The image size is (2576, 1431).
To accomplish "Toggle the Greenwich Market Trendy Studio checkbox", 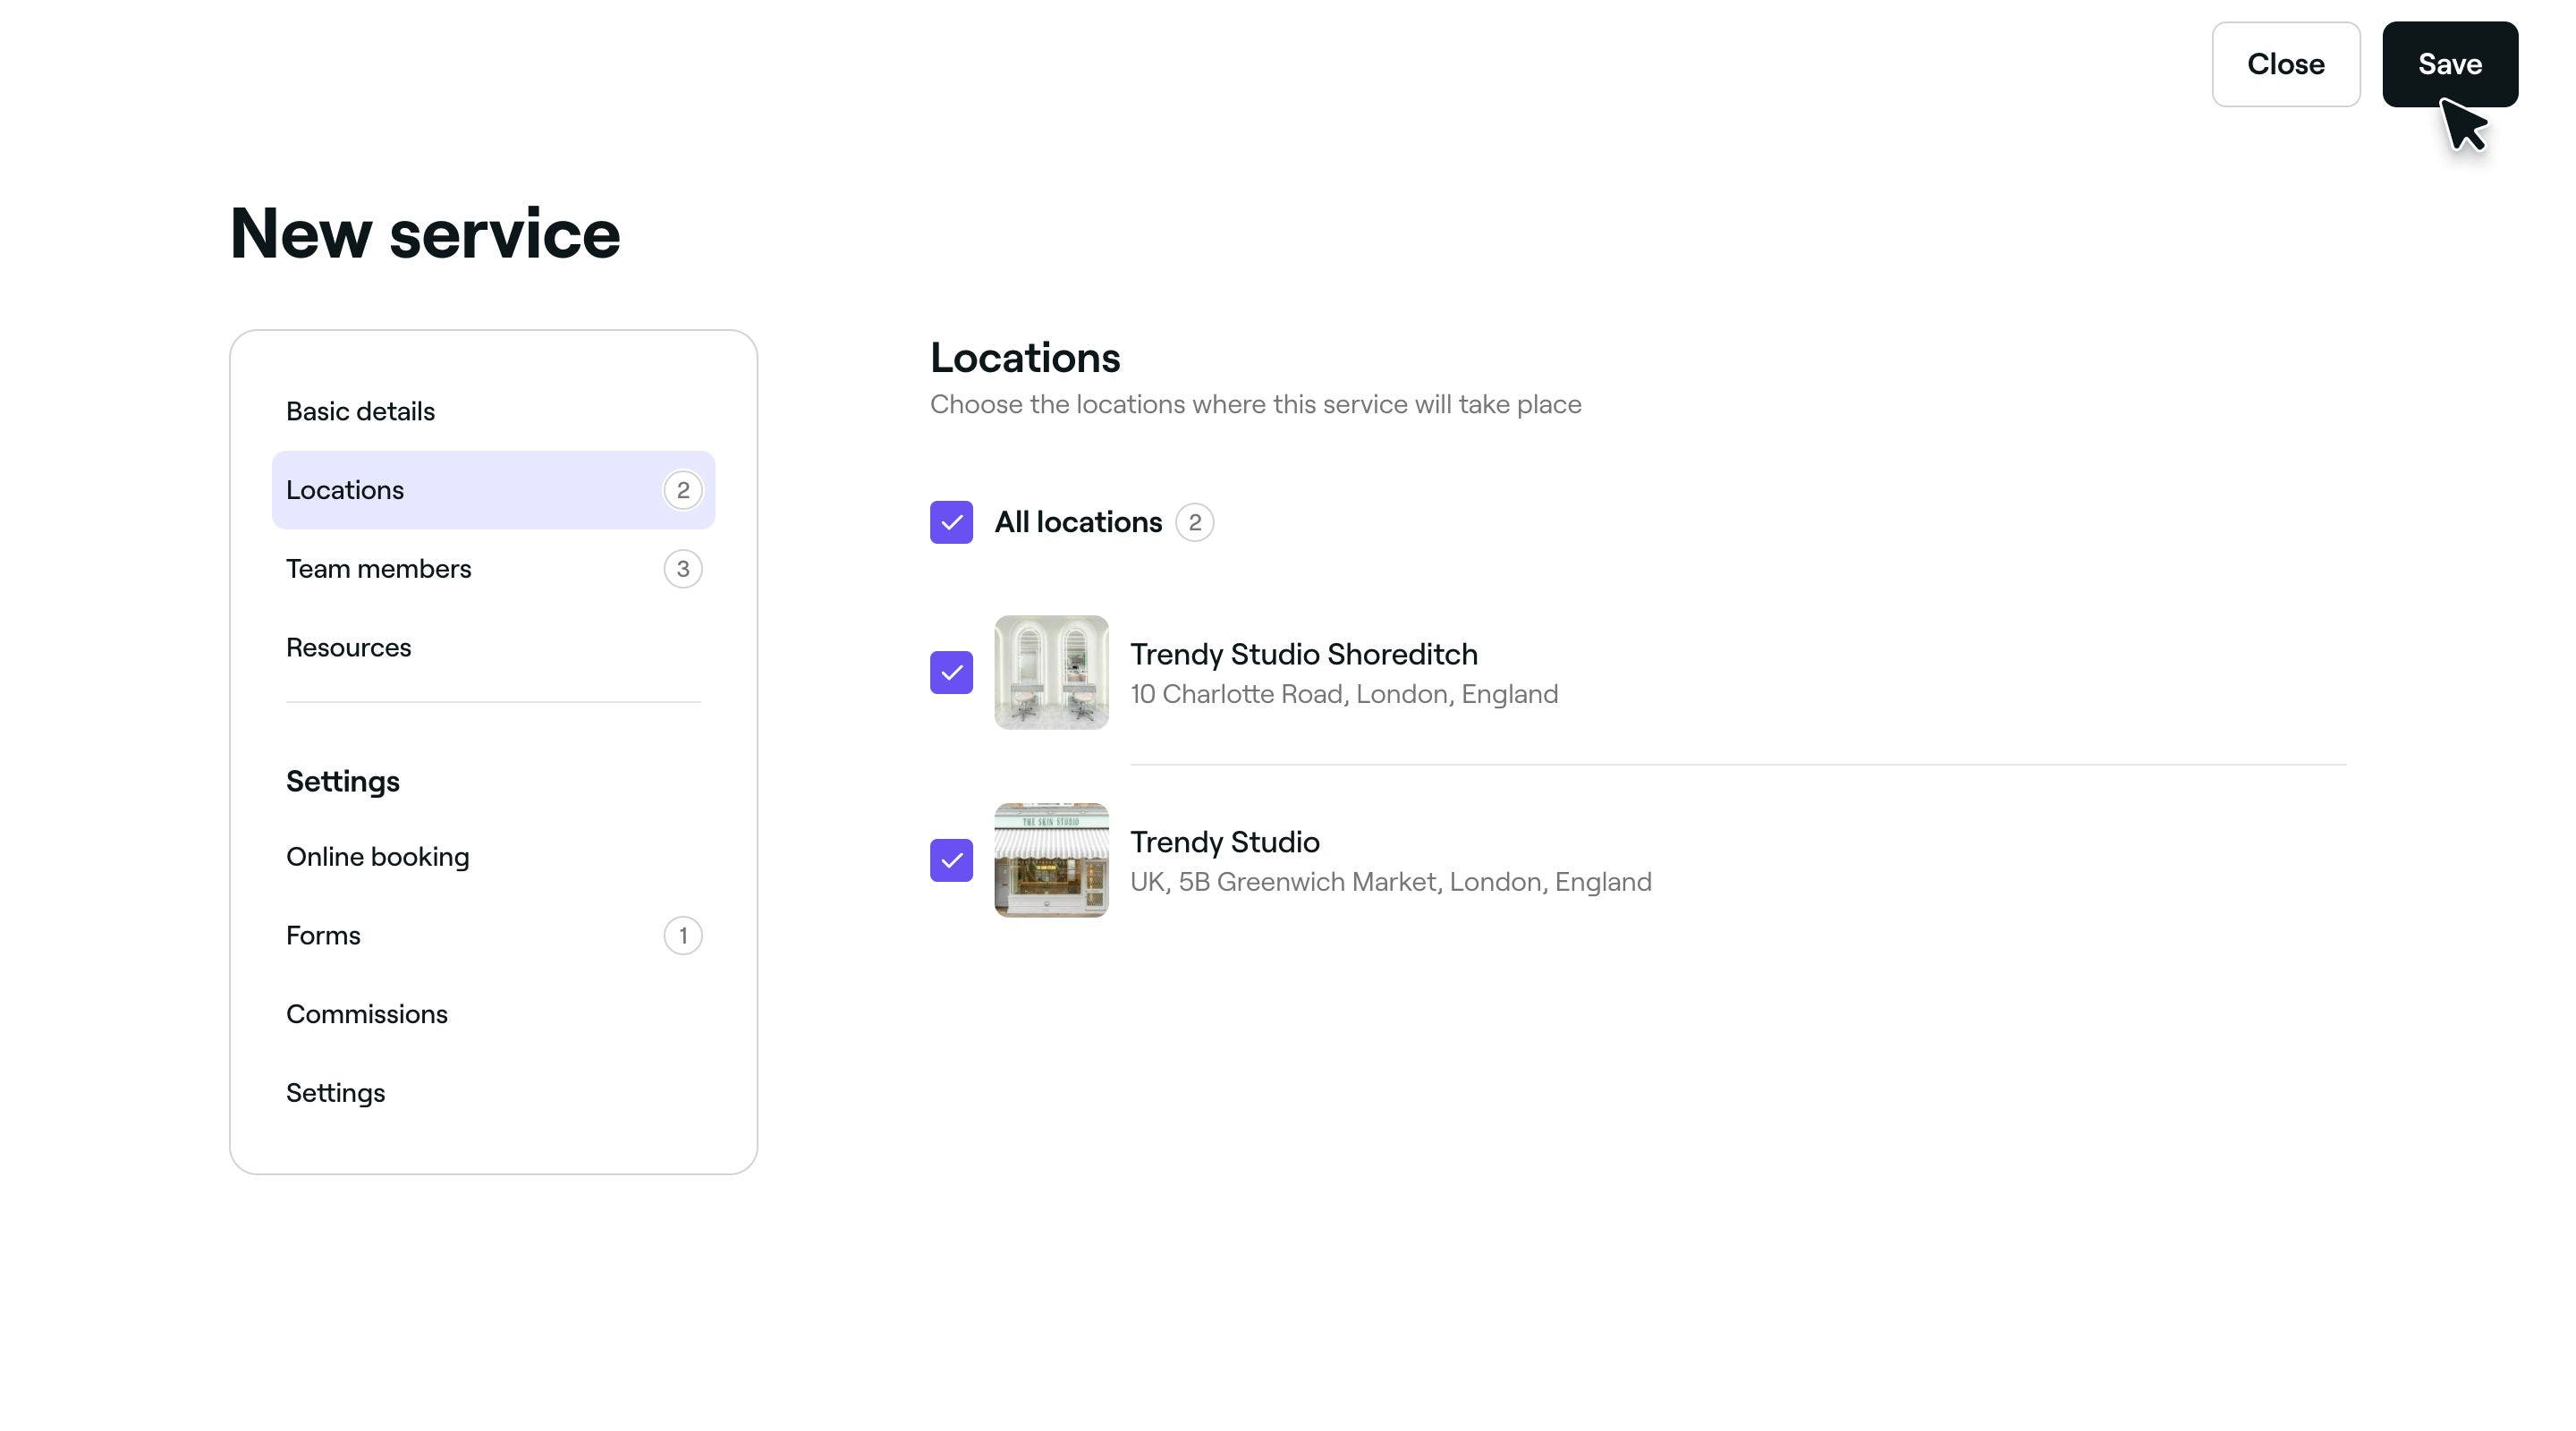I will (x=951, y=860).
